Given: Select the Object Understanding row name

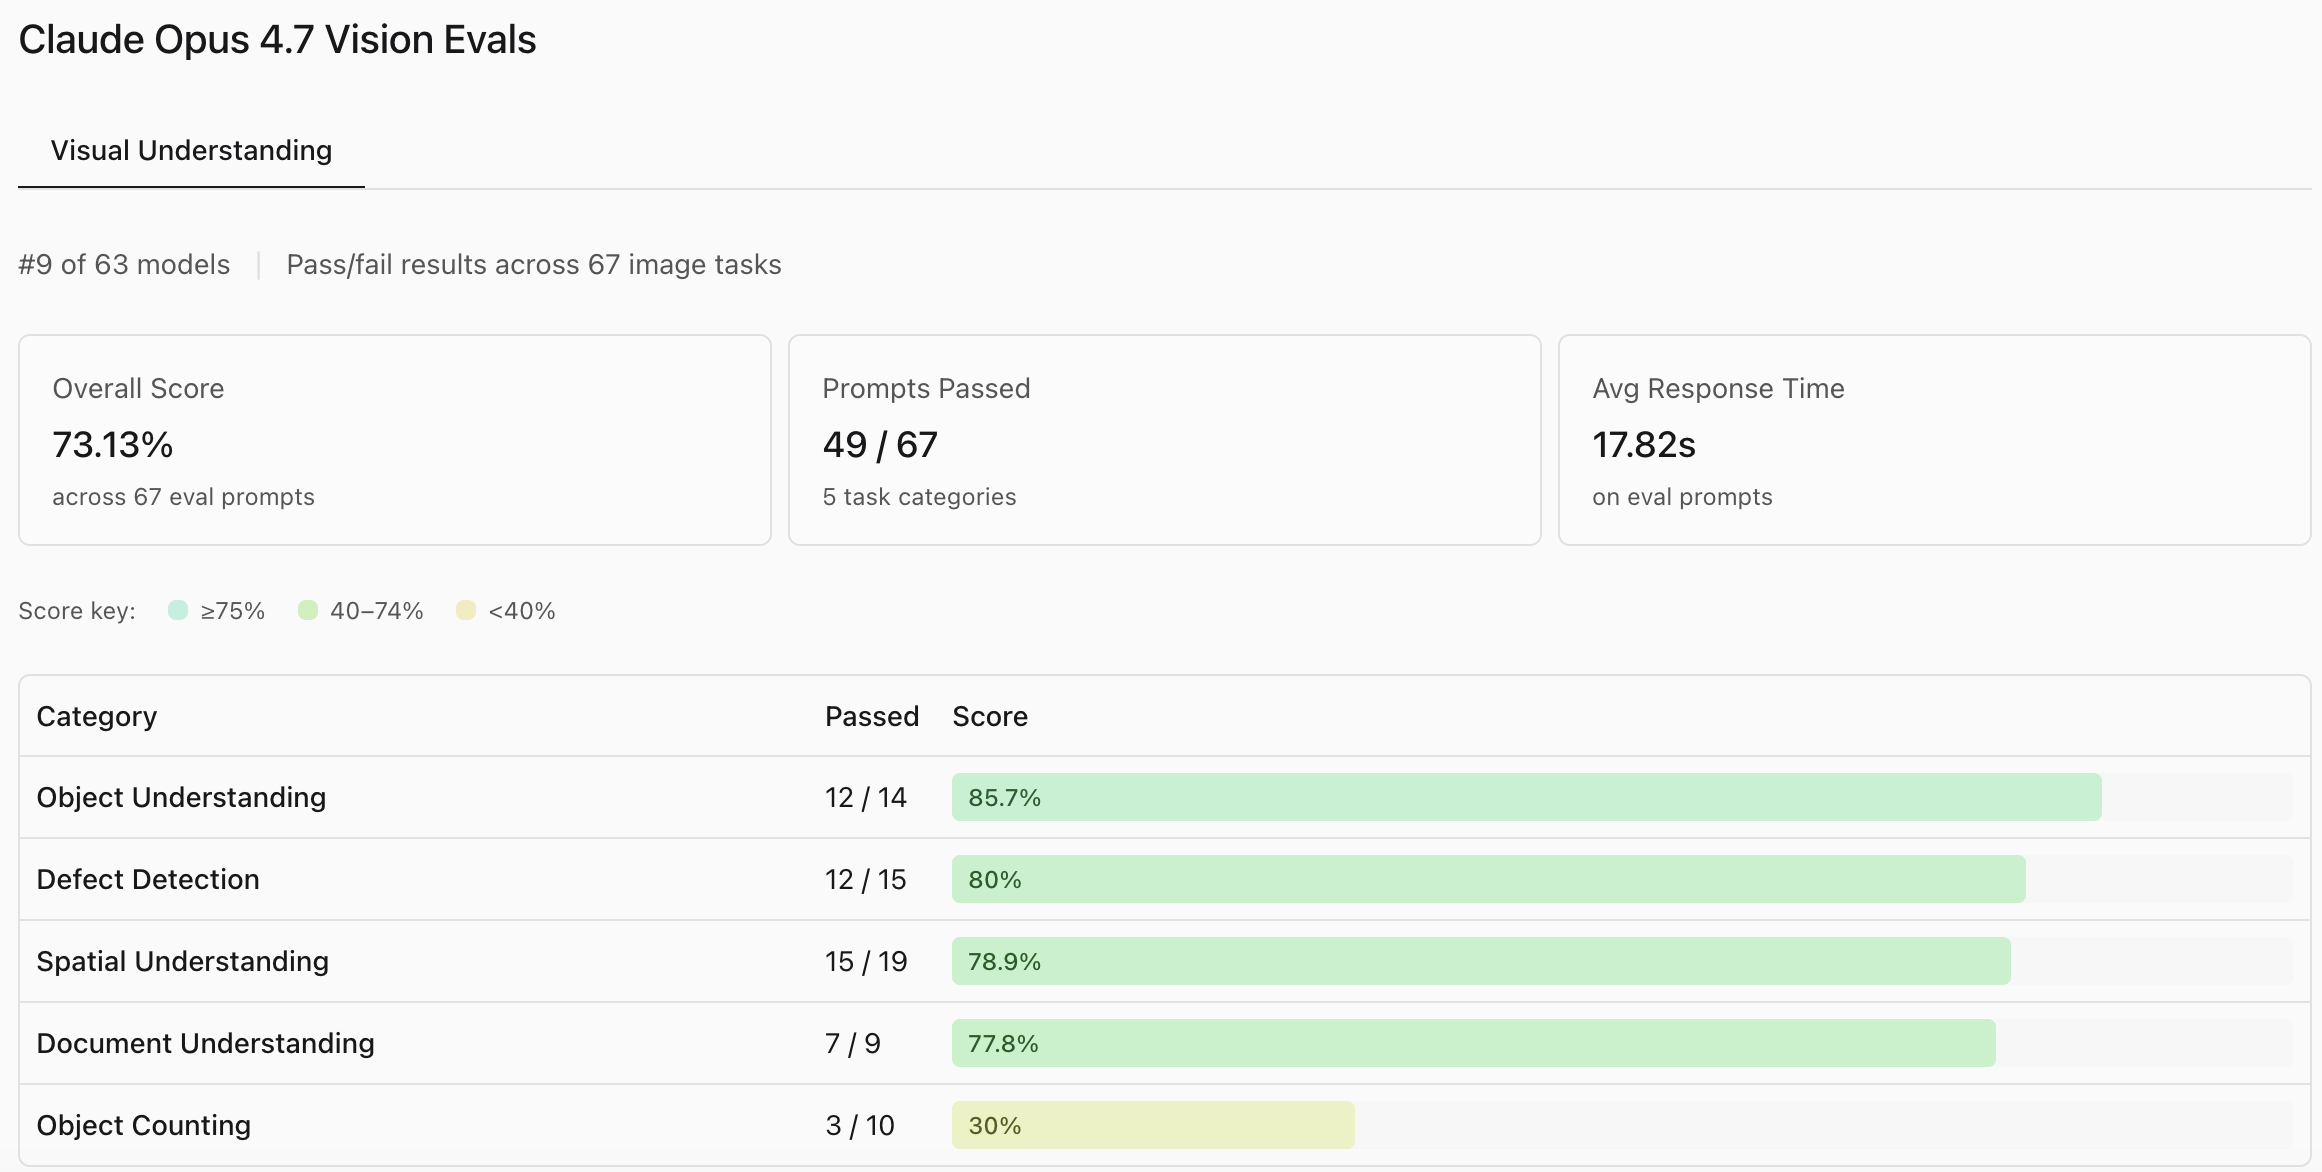Looking at the screenshot, I should click(x=181, y=797).
